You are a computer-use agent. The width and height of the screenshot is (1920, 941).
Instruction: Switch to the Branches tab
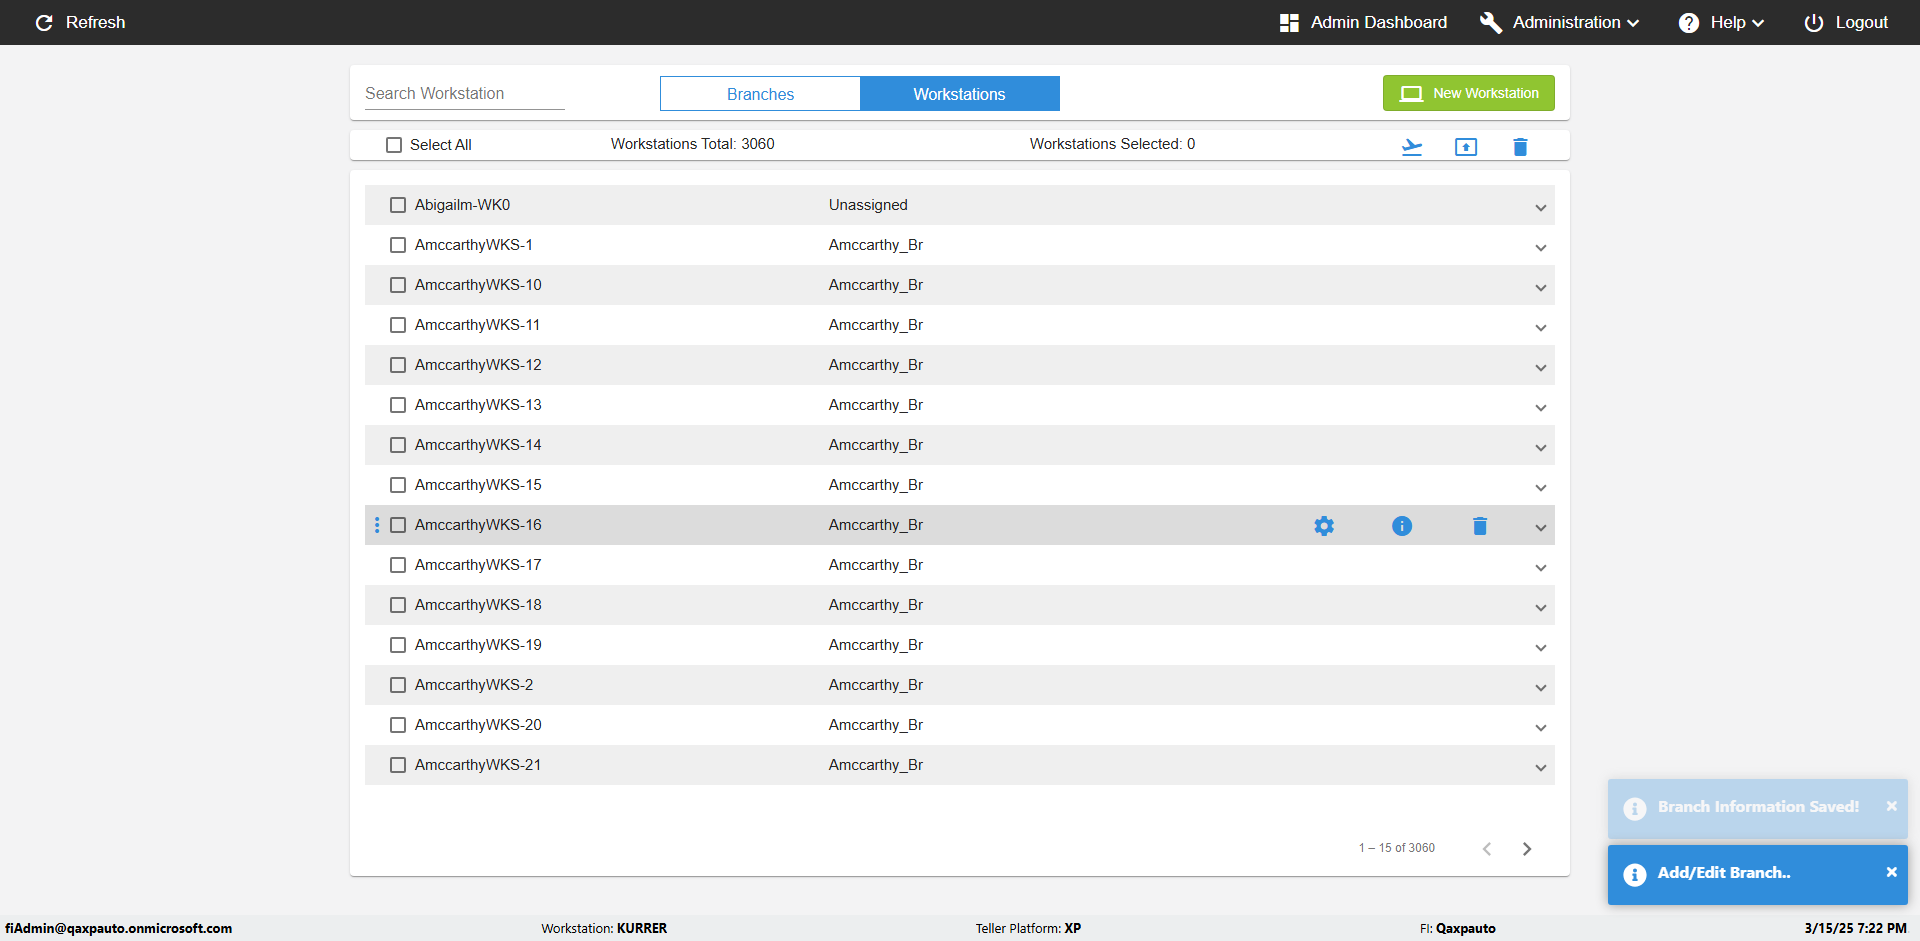[x=760, y=94]
